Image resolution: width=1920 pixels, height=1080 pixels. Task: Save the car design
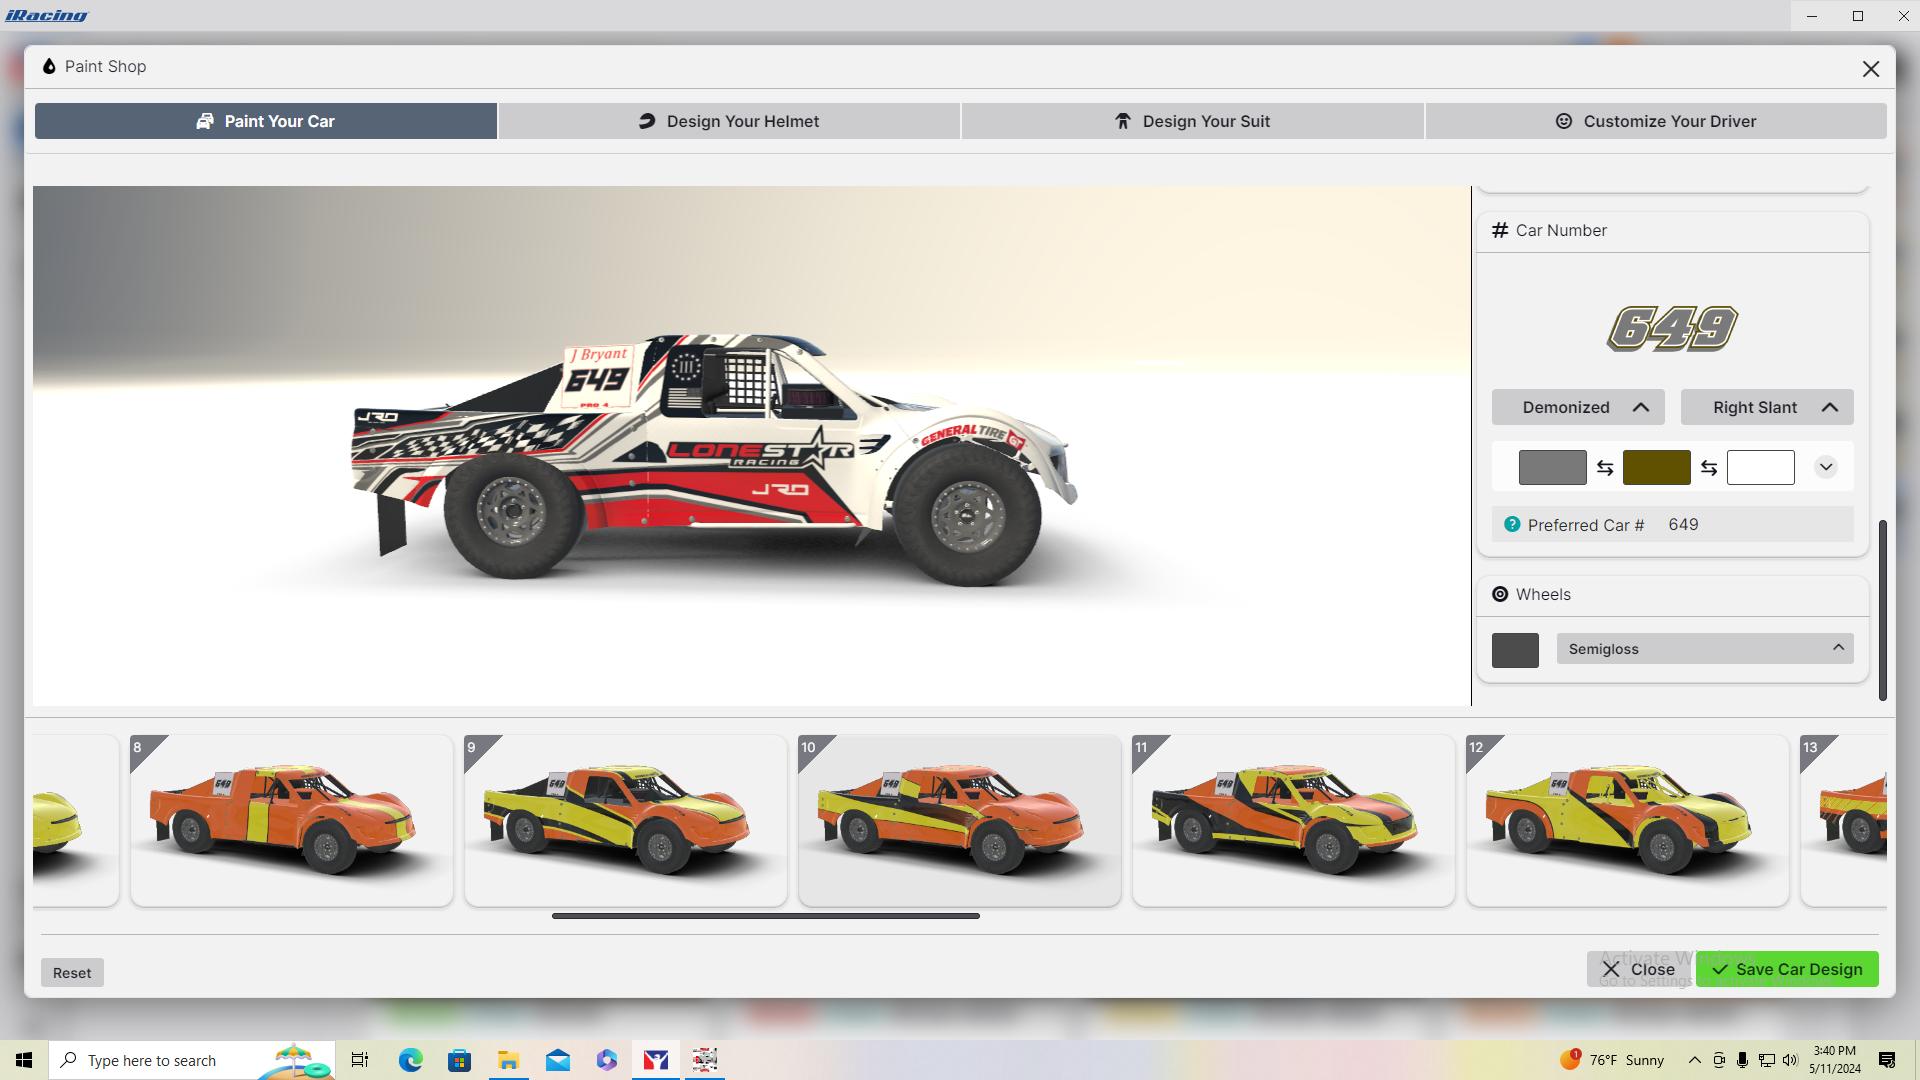[x=1786, y=969]
